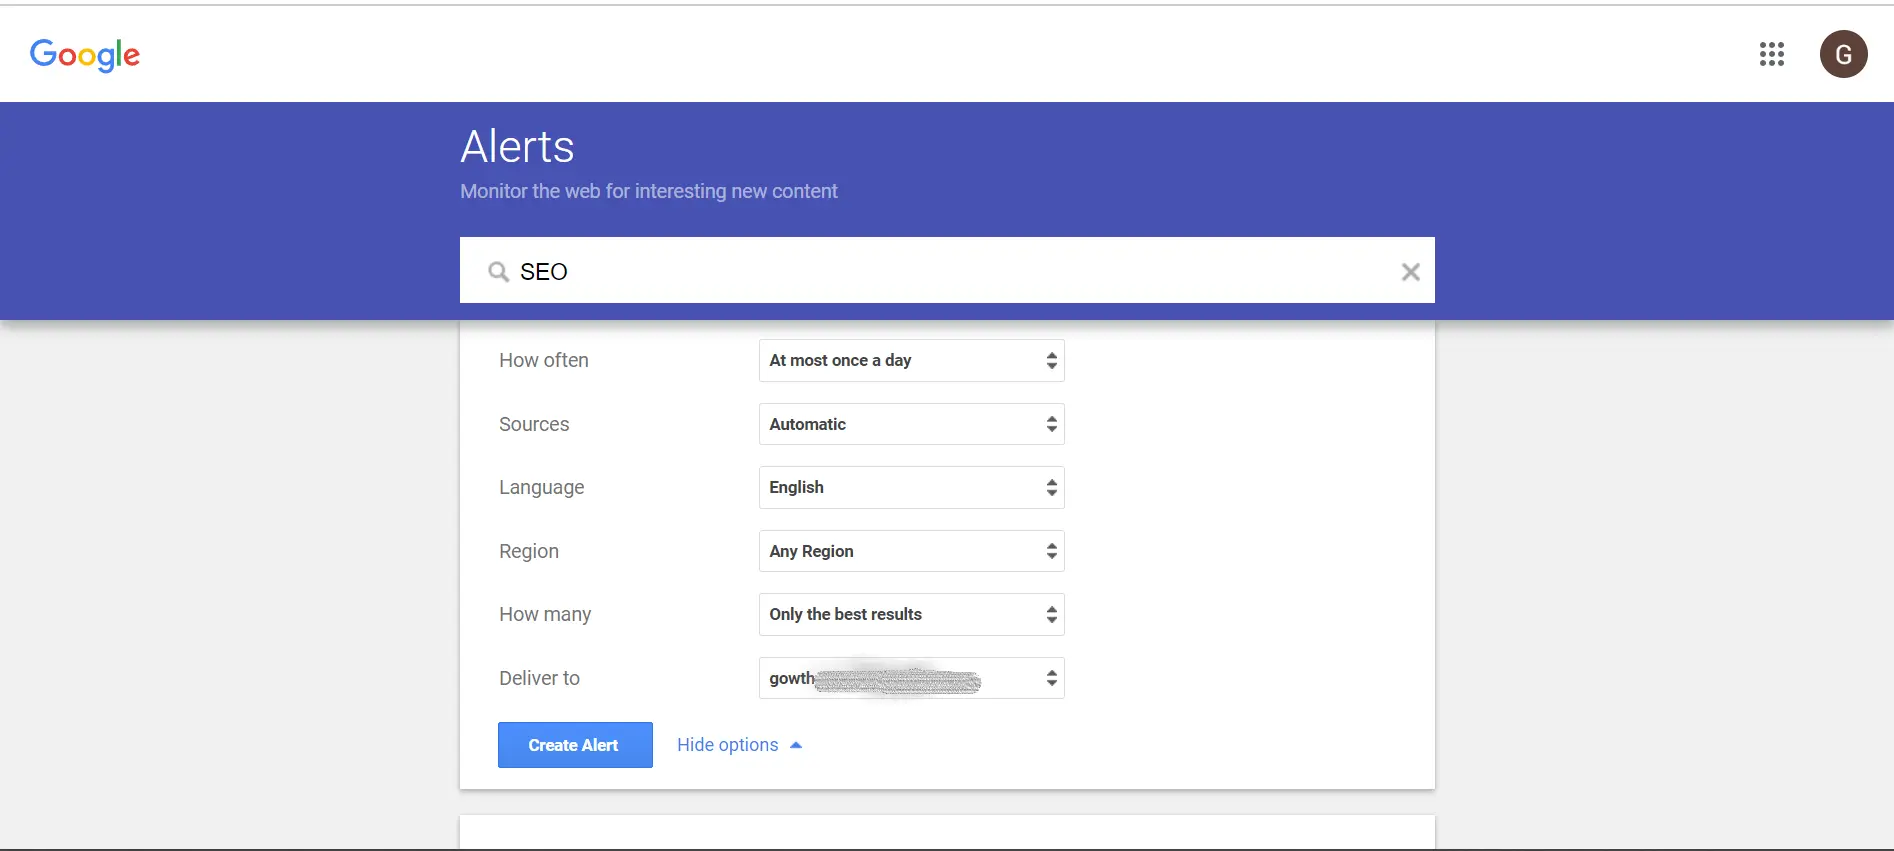
Task: Click the Google logo
Action: (85, 55)
